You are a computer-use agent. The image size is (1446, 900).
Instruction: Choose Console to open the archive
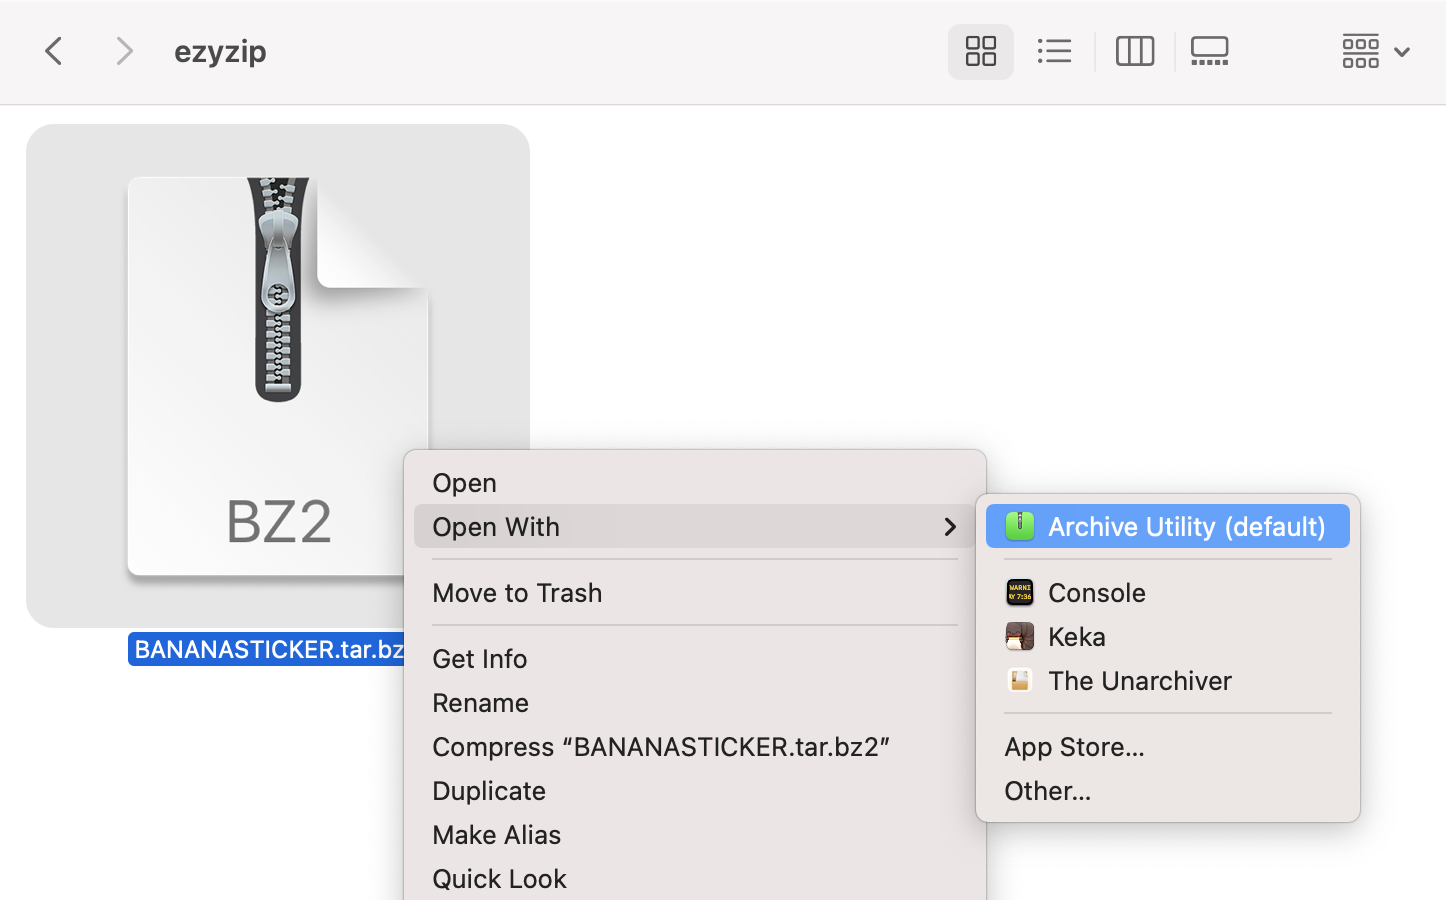[1096, 592]
